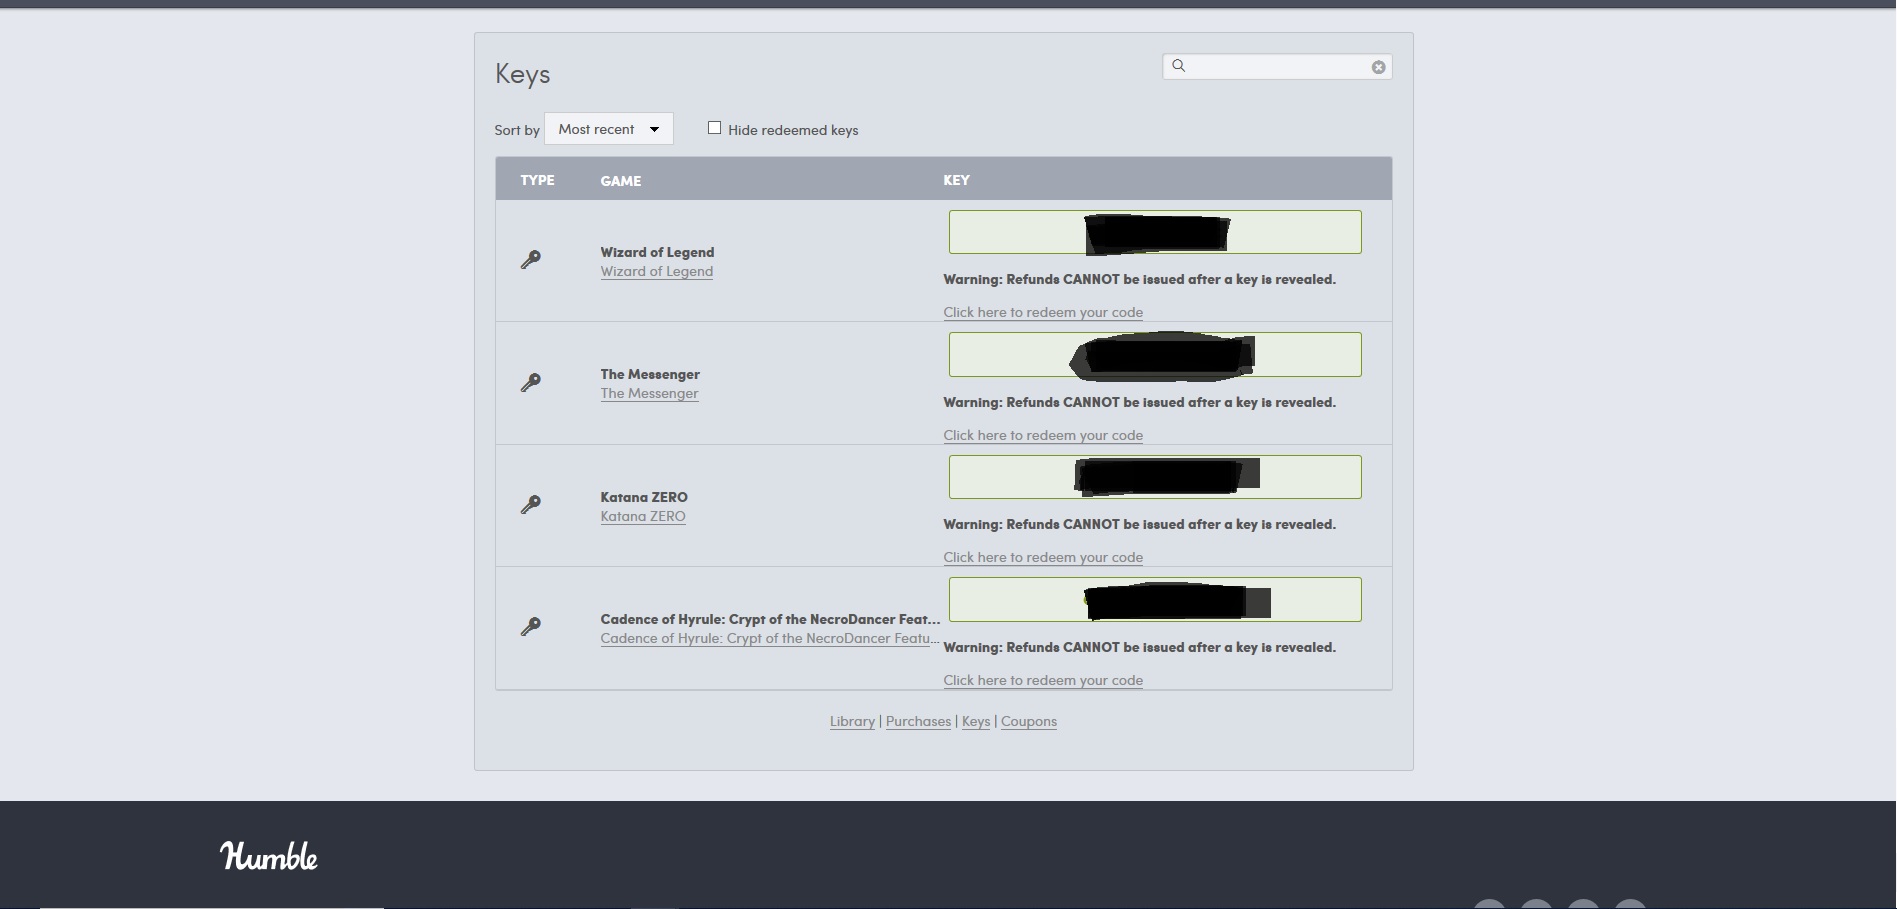Image resolution: width=1897 pixels, height=909 pixels.
Task: Click the bold The Messenger title
Action: click(650, 375)
